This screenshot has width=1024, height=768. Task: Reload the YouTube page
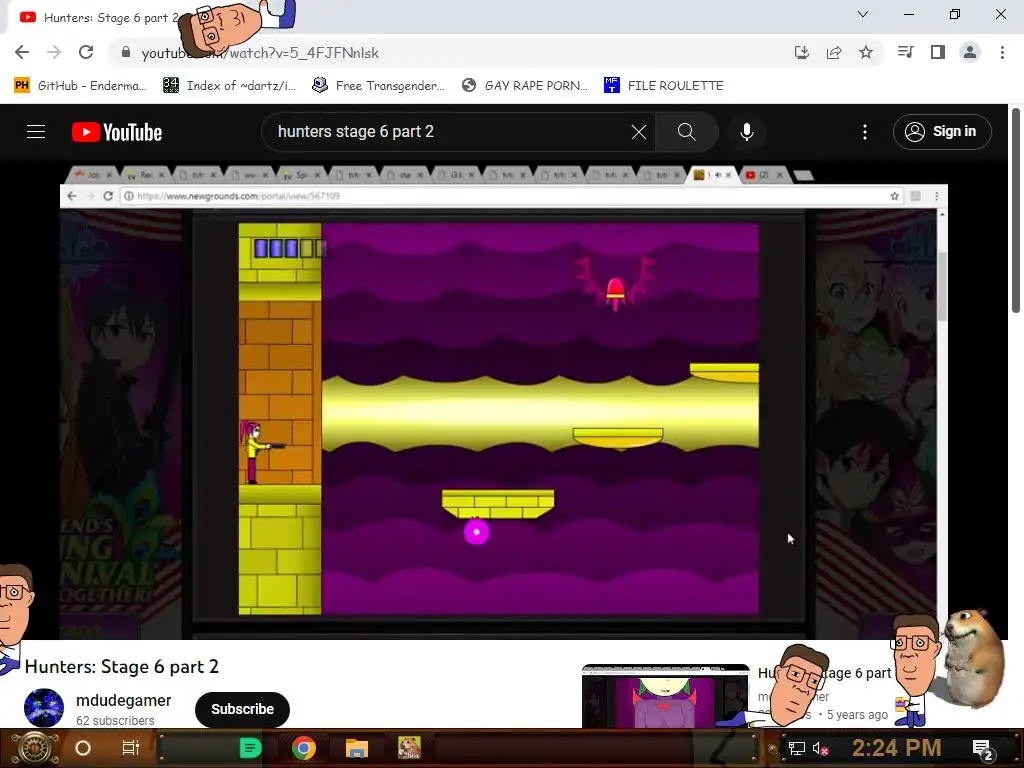[86, 52]
